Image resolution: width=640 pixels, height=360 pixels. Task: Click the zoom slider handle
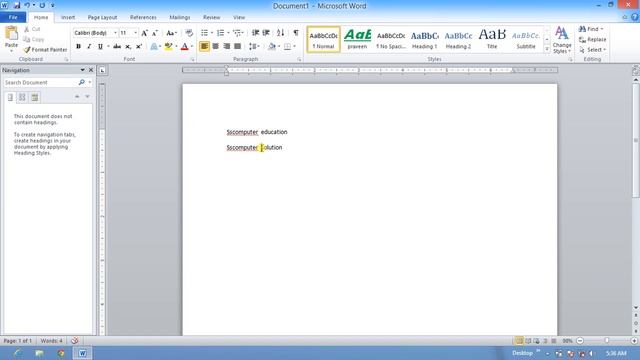click(x=607, y=340)
